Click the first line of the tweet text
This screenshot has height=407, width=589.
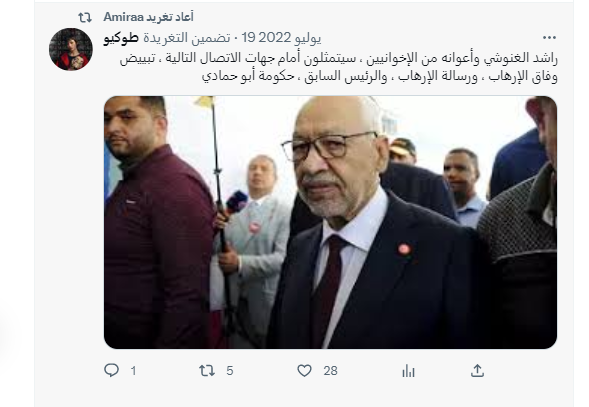(x=338, y=59)
